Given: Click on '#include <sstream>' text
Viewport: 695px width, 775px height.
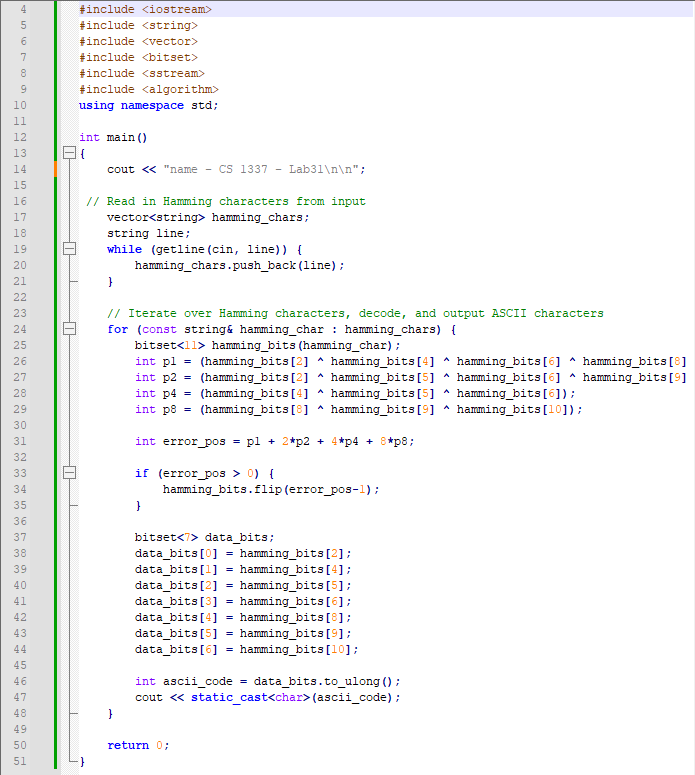Looking at the screenshot, I should click(142, 73).
